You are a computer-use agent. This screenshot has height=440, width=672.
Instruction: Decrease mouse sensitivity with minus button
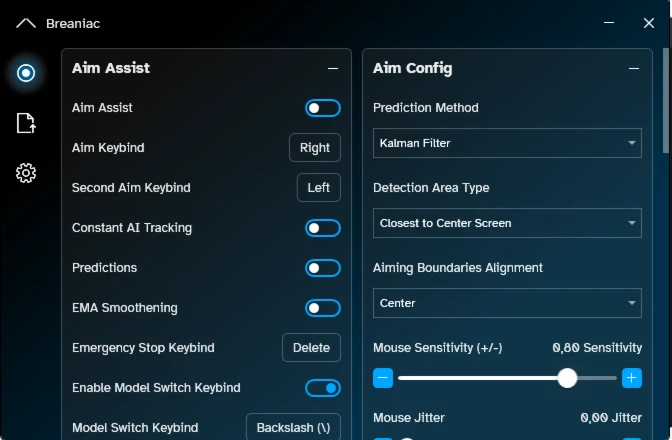point(383,378)
